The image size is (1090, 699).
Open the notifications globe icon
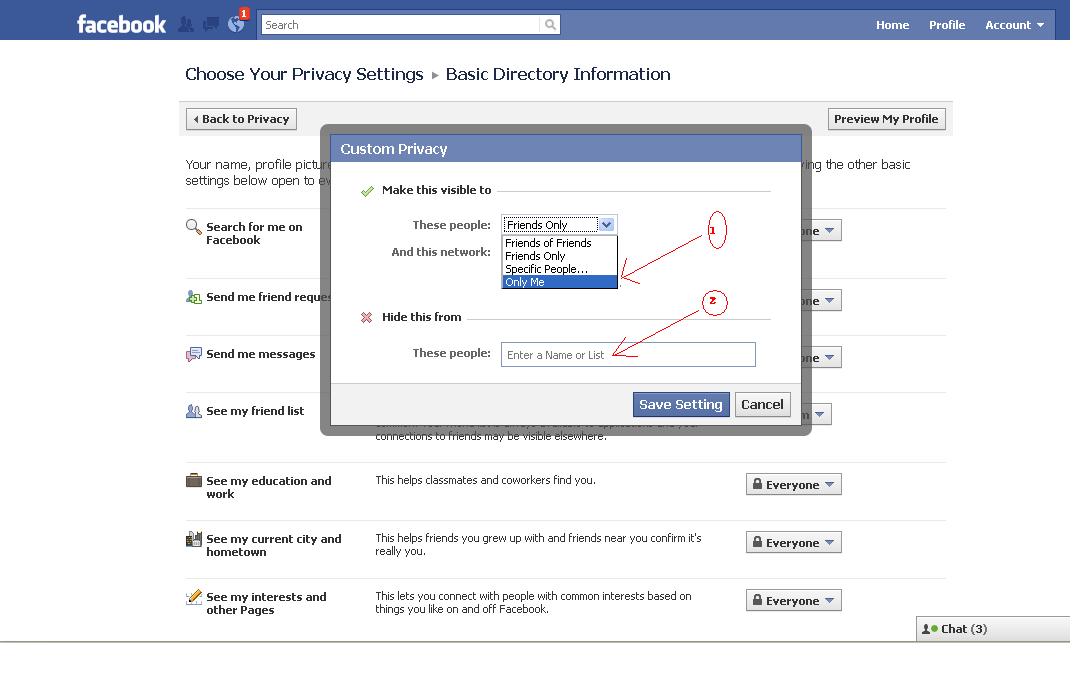click(x=236, y=24)
